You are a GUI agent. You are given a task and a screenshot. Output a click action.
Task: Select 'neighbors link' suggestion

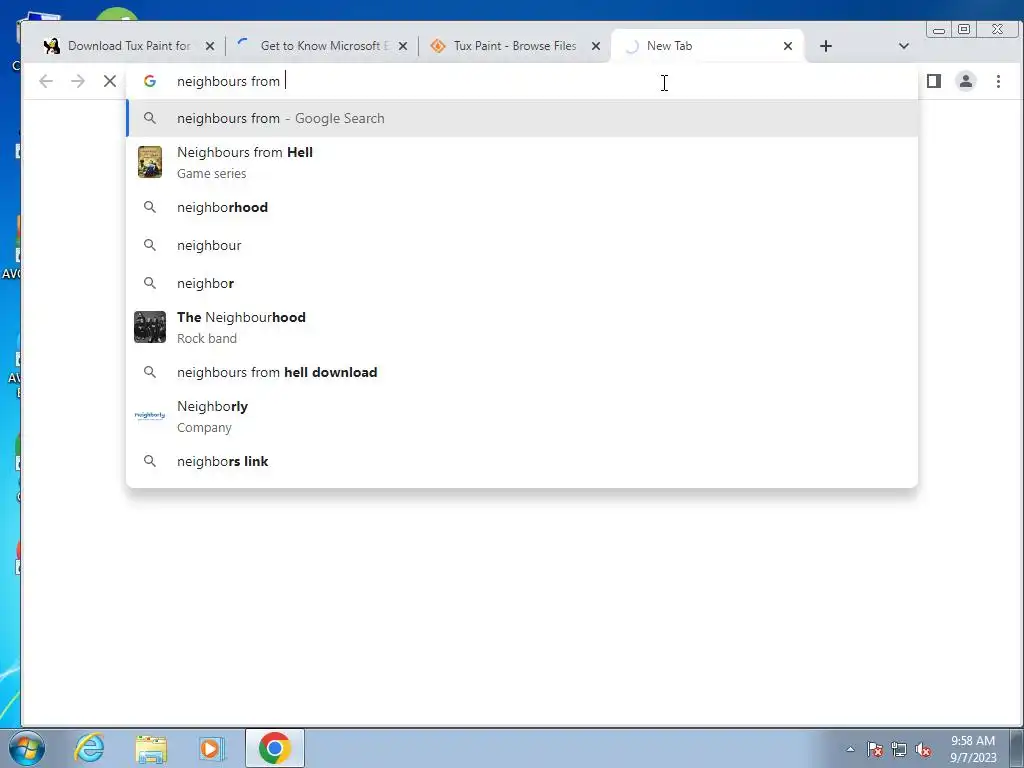click(x=522, y=461)
